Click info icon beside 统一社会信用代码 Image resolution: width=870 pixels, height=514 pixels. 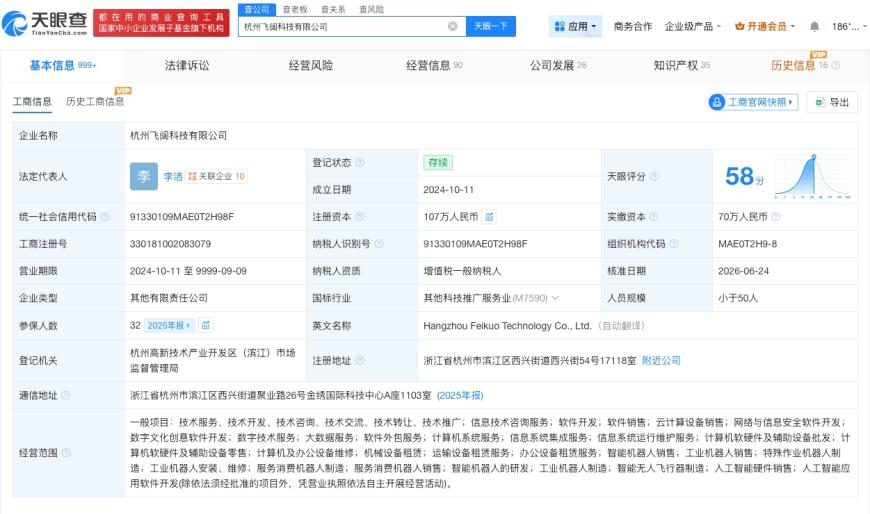105,216
